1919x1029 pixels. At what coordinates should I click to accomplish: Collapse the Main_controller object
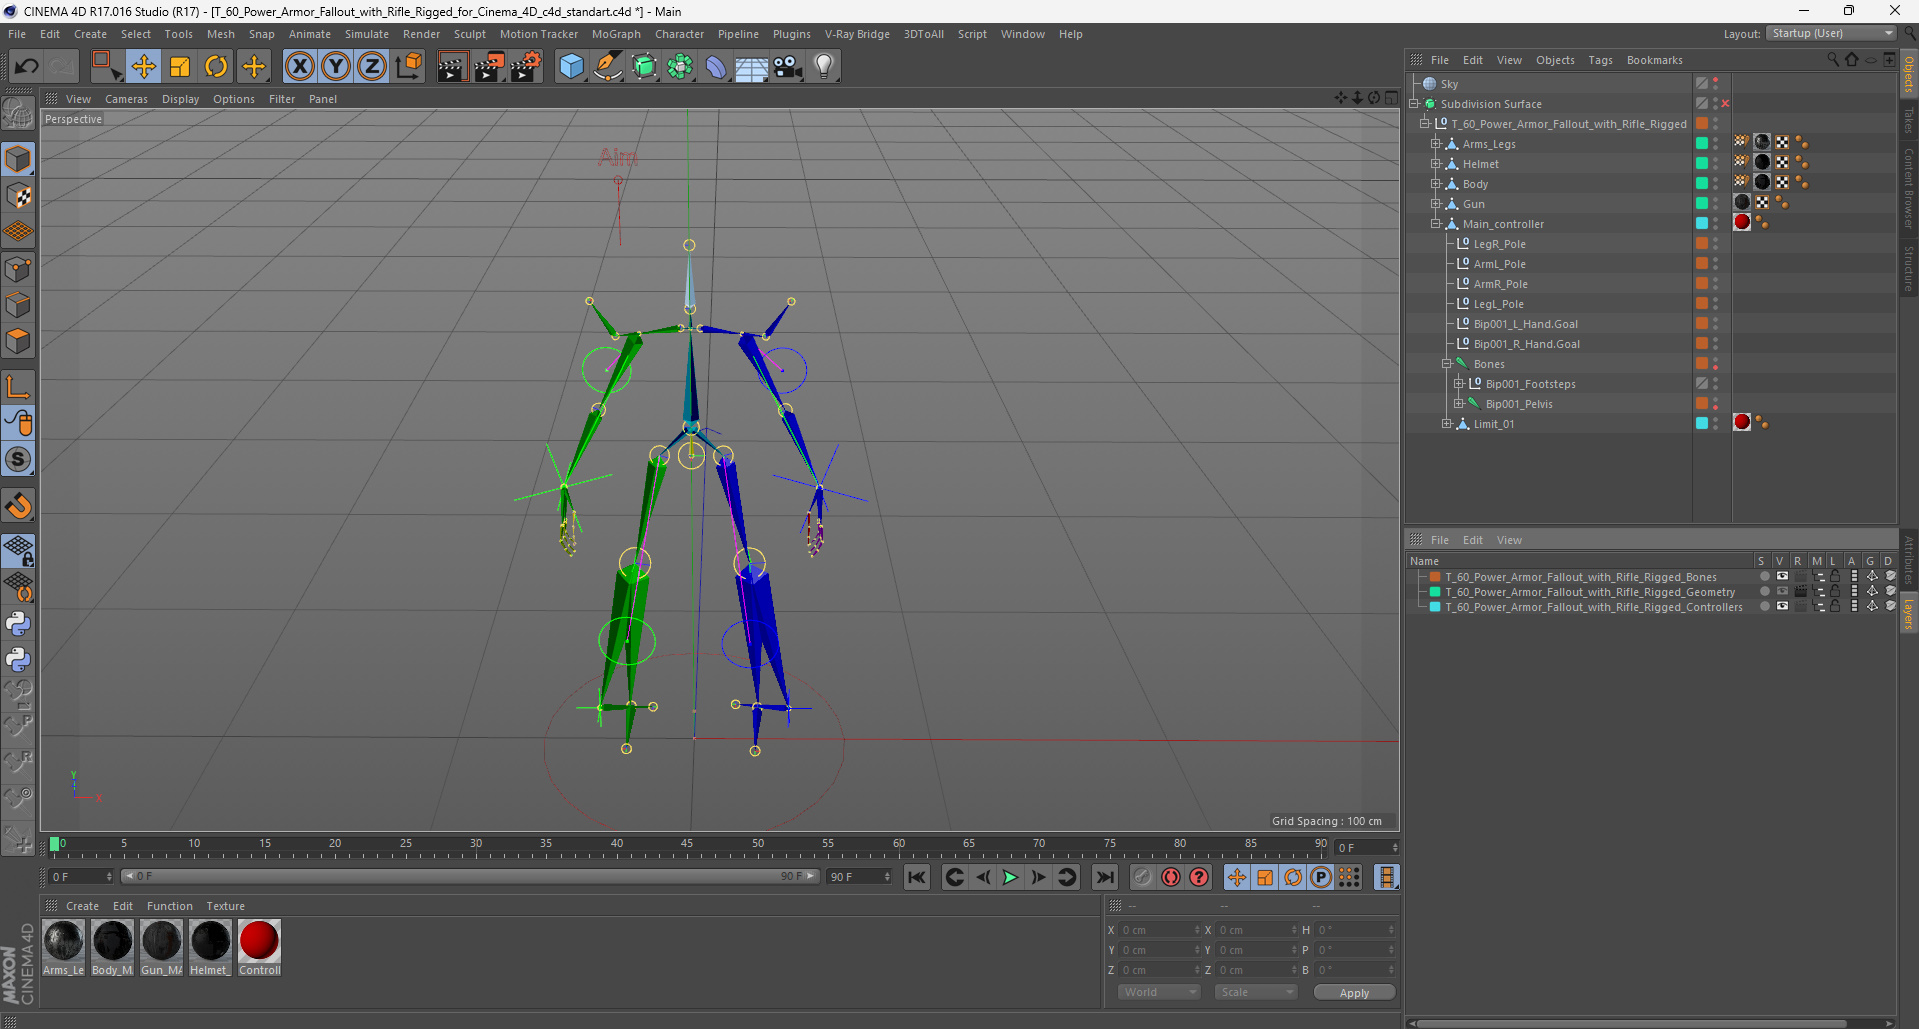pyautogui.click(x=1436, y=224)
